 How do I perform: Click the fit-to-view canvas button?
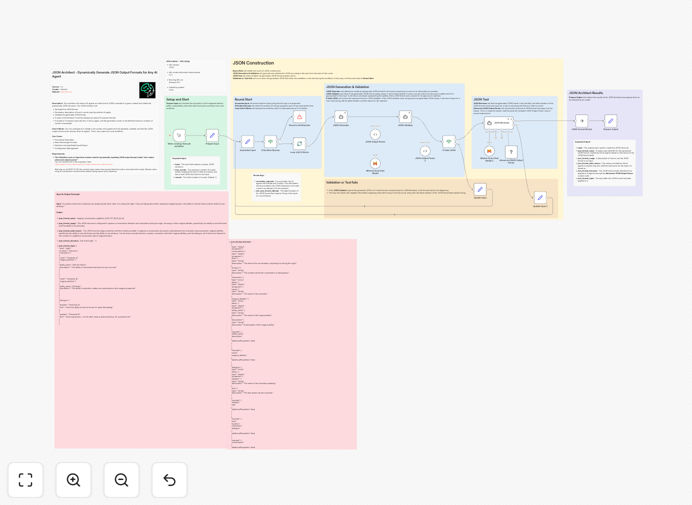coord(26,480)
